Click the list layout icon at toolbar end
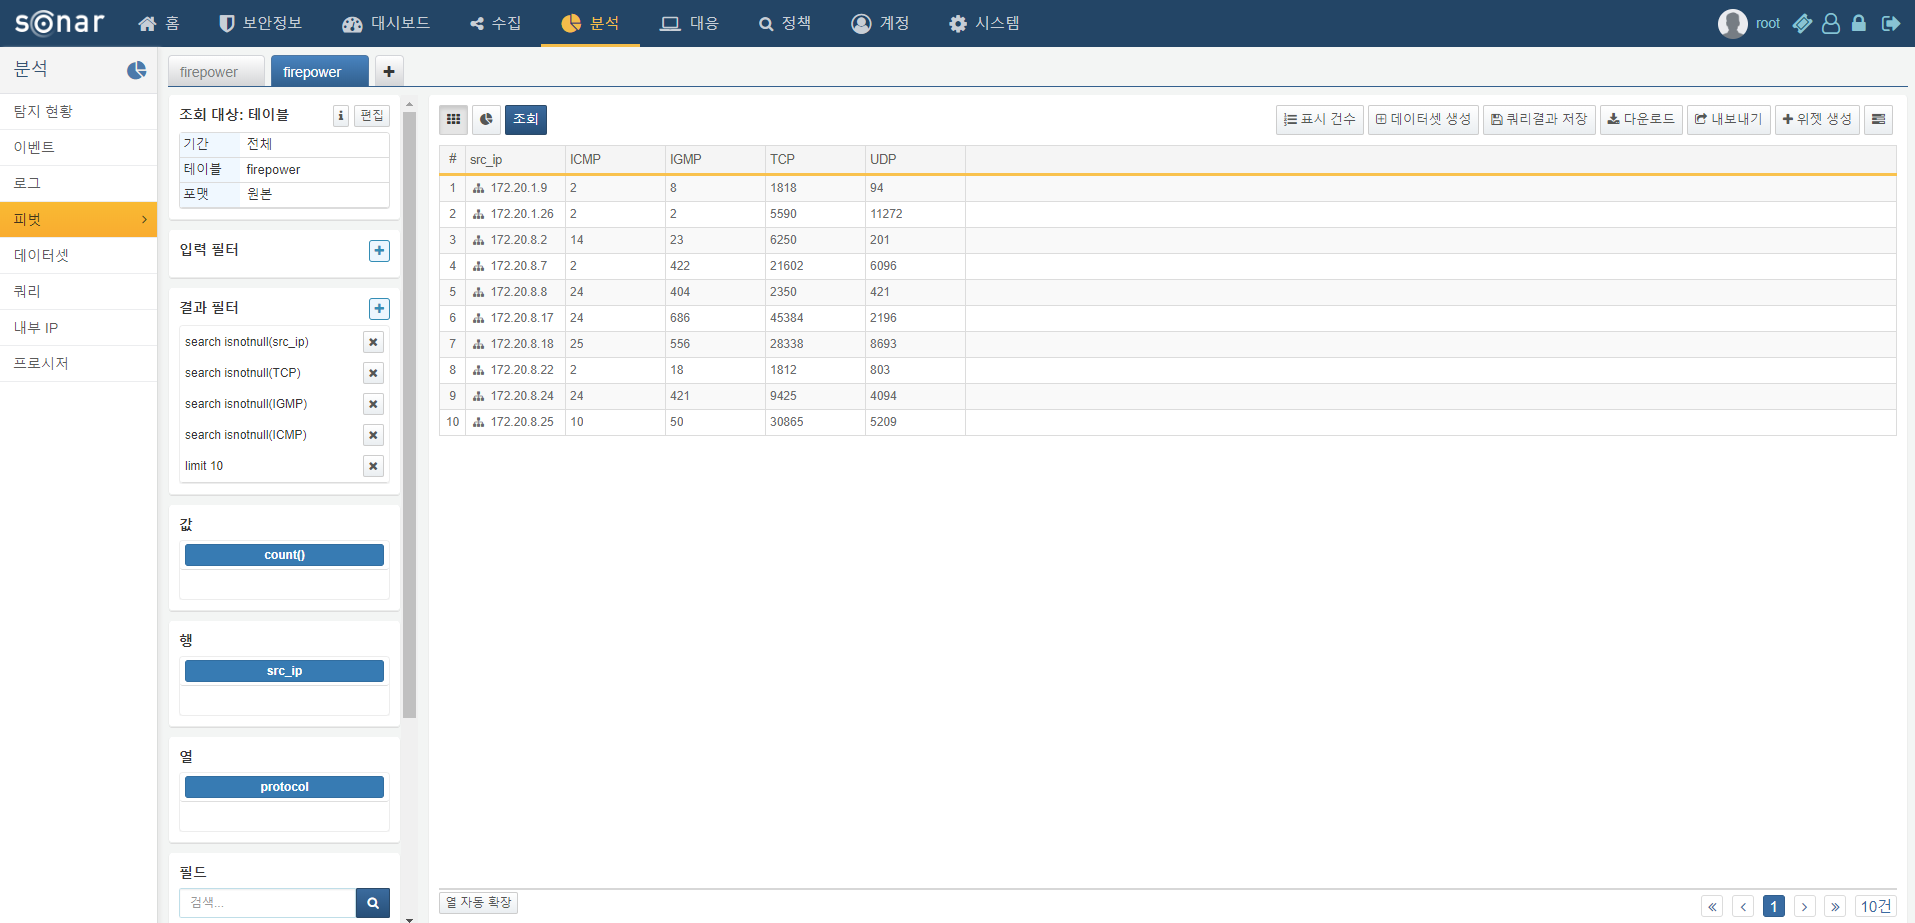The image size is (1915, 923). pyautogui.click(x=1878, y=119)
